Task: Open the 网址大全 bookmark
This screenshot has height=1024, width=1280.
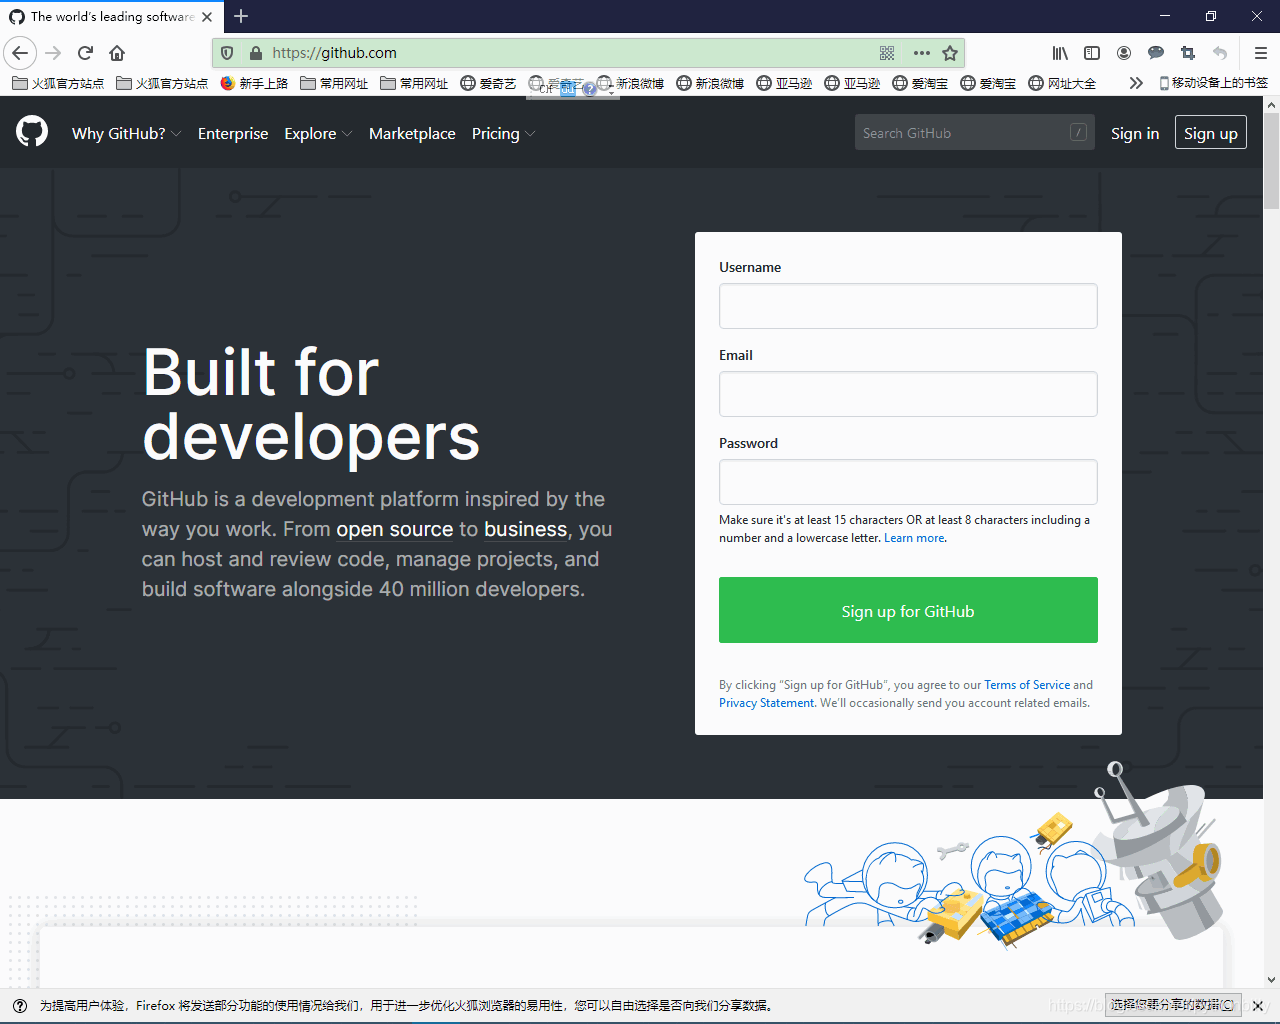Action: (1062, 83)
